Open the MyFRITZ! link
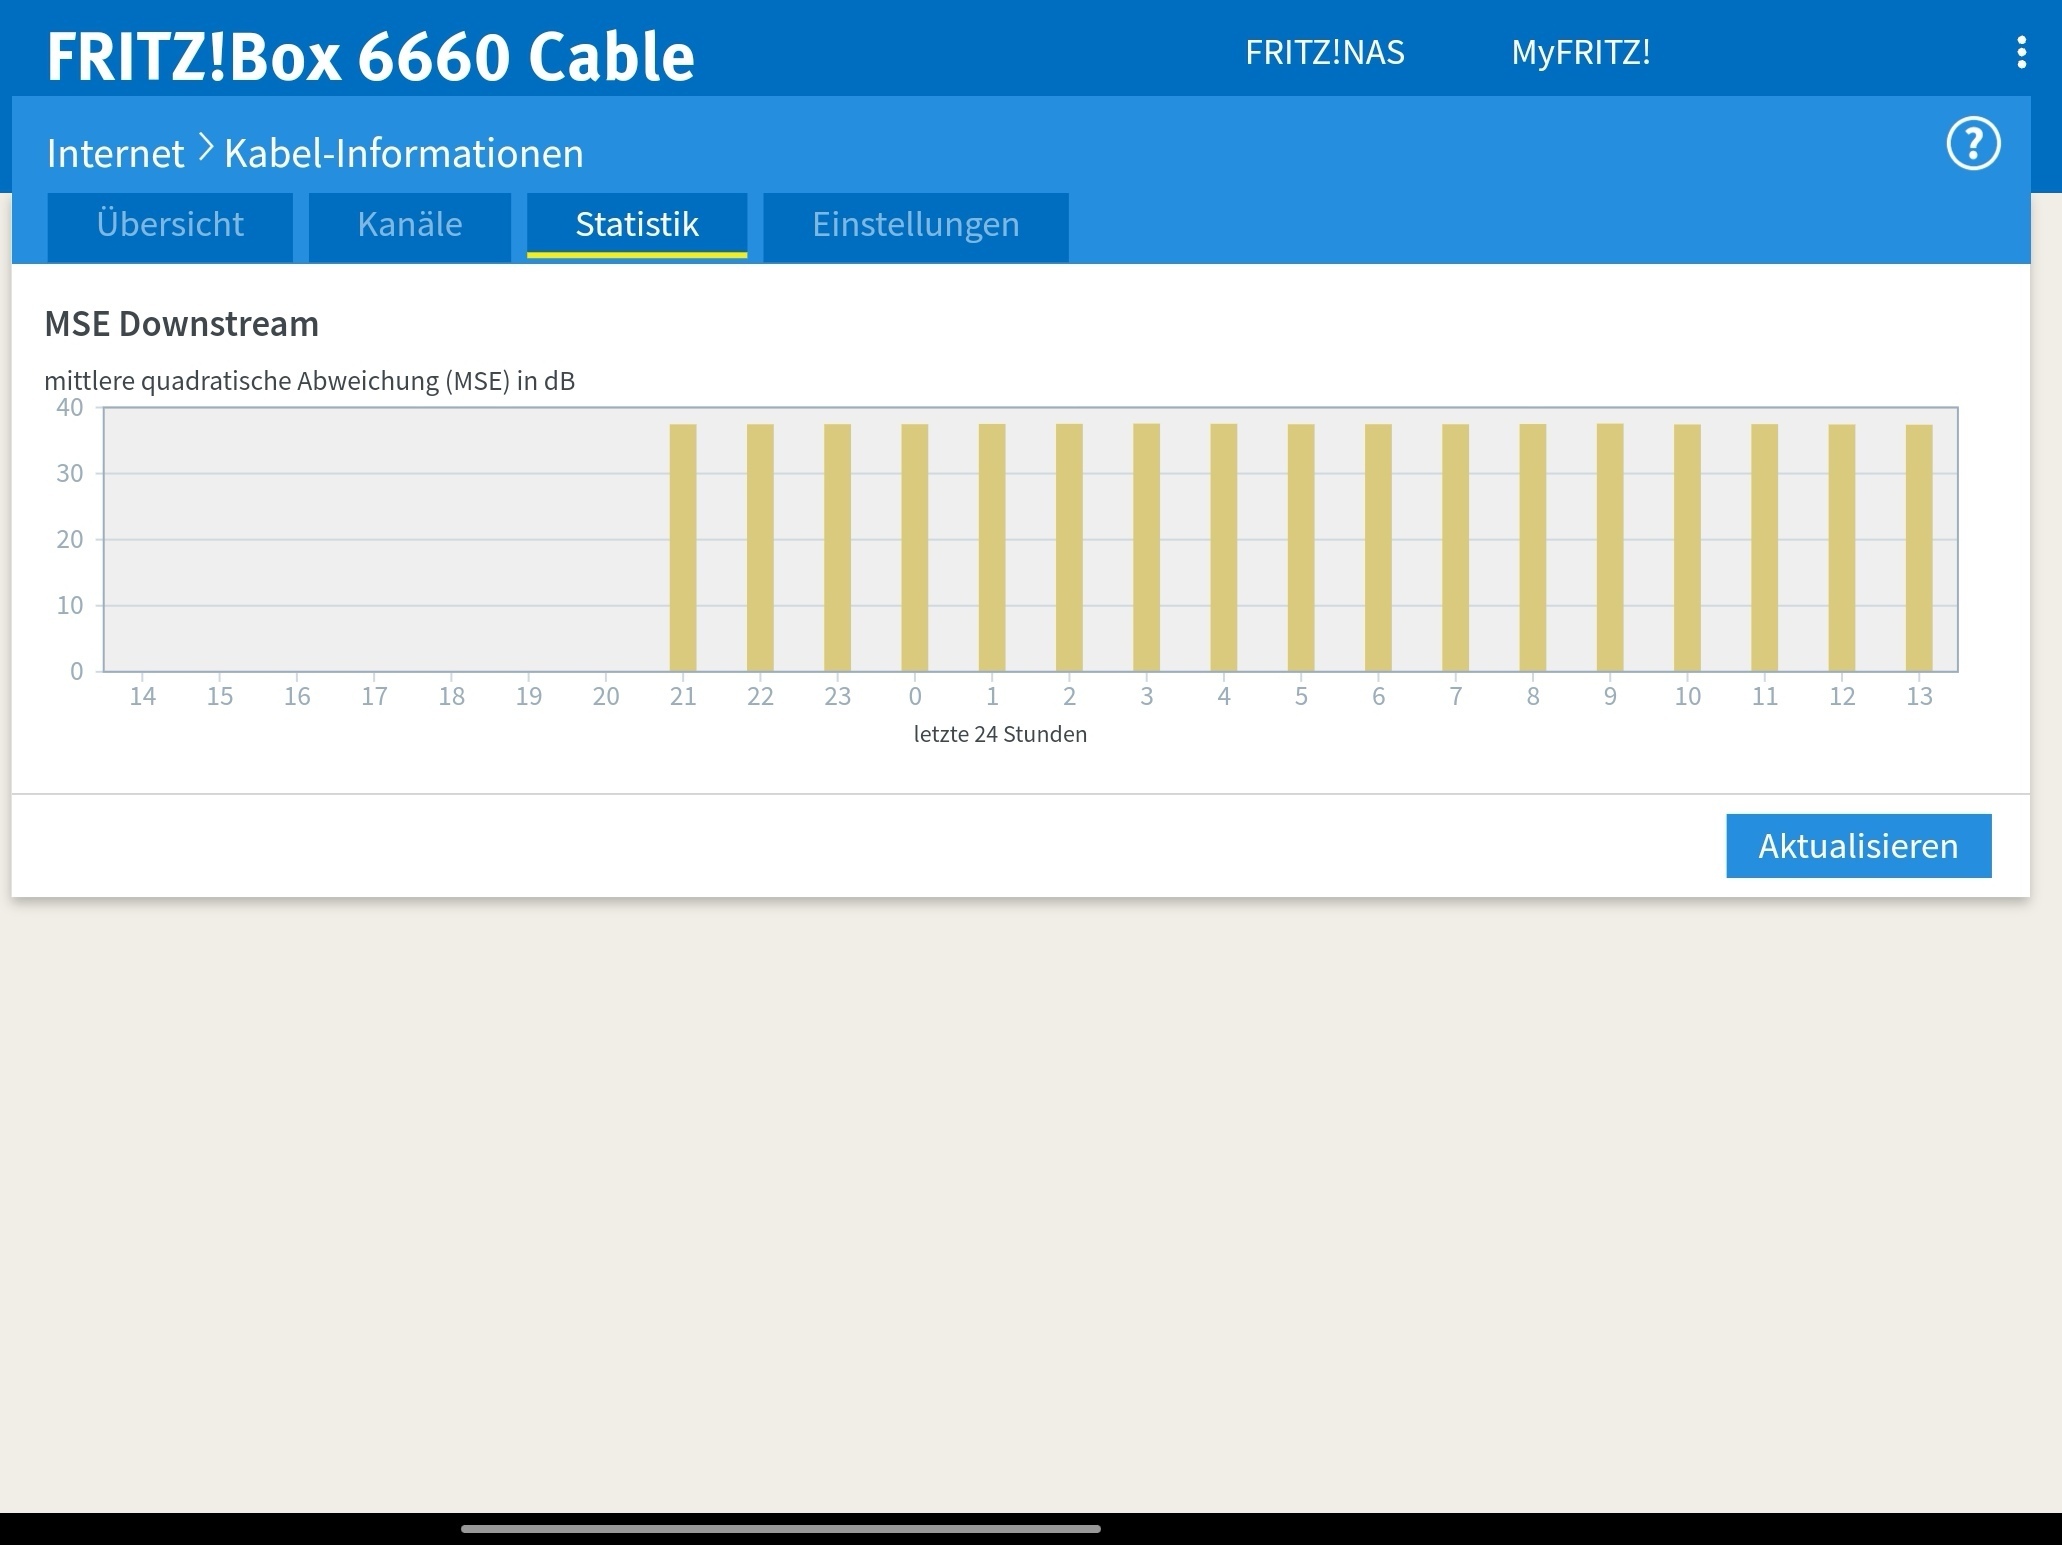The width and height of the screenshot is (2062, 1545). coord(1581,52)
